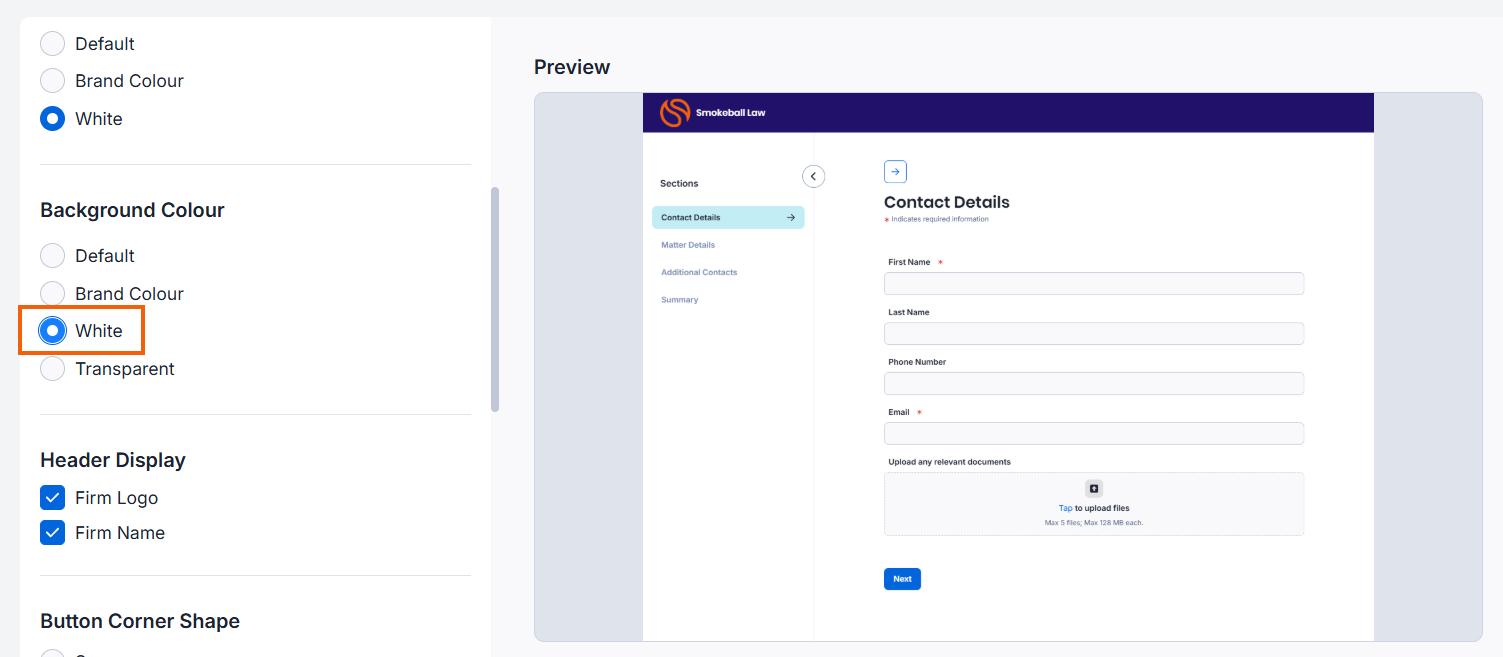1503x657 pixels.
Task: Toggle the Firm Name checkbox
Action: pos(53,533)
